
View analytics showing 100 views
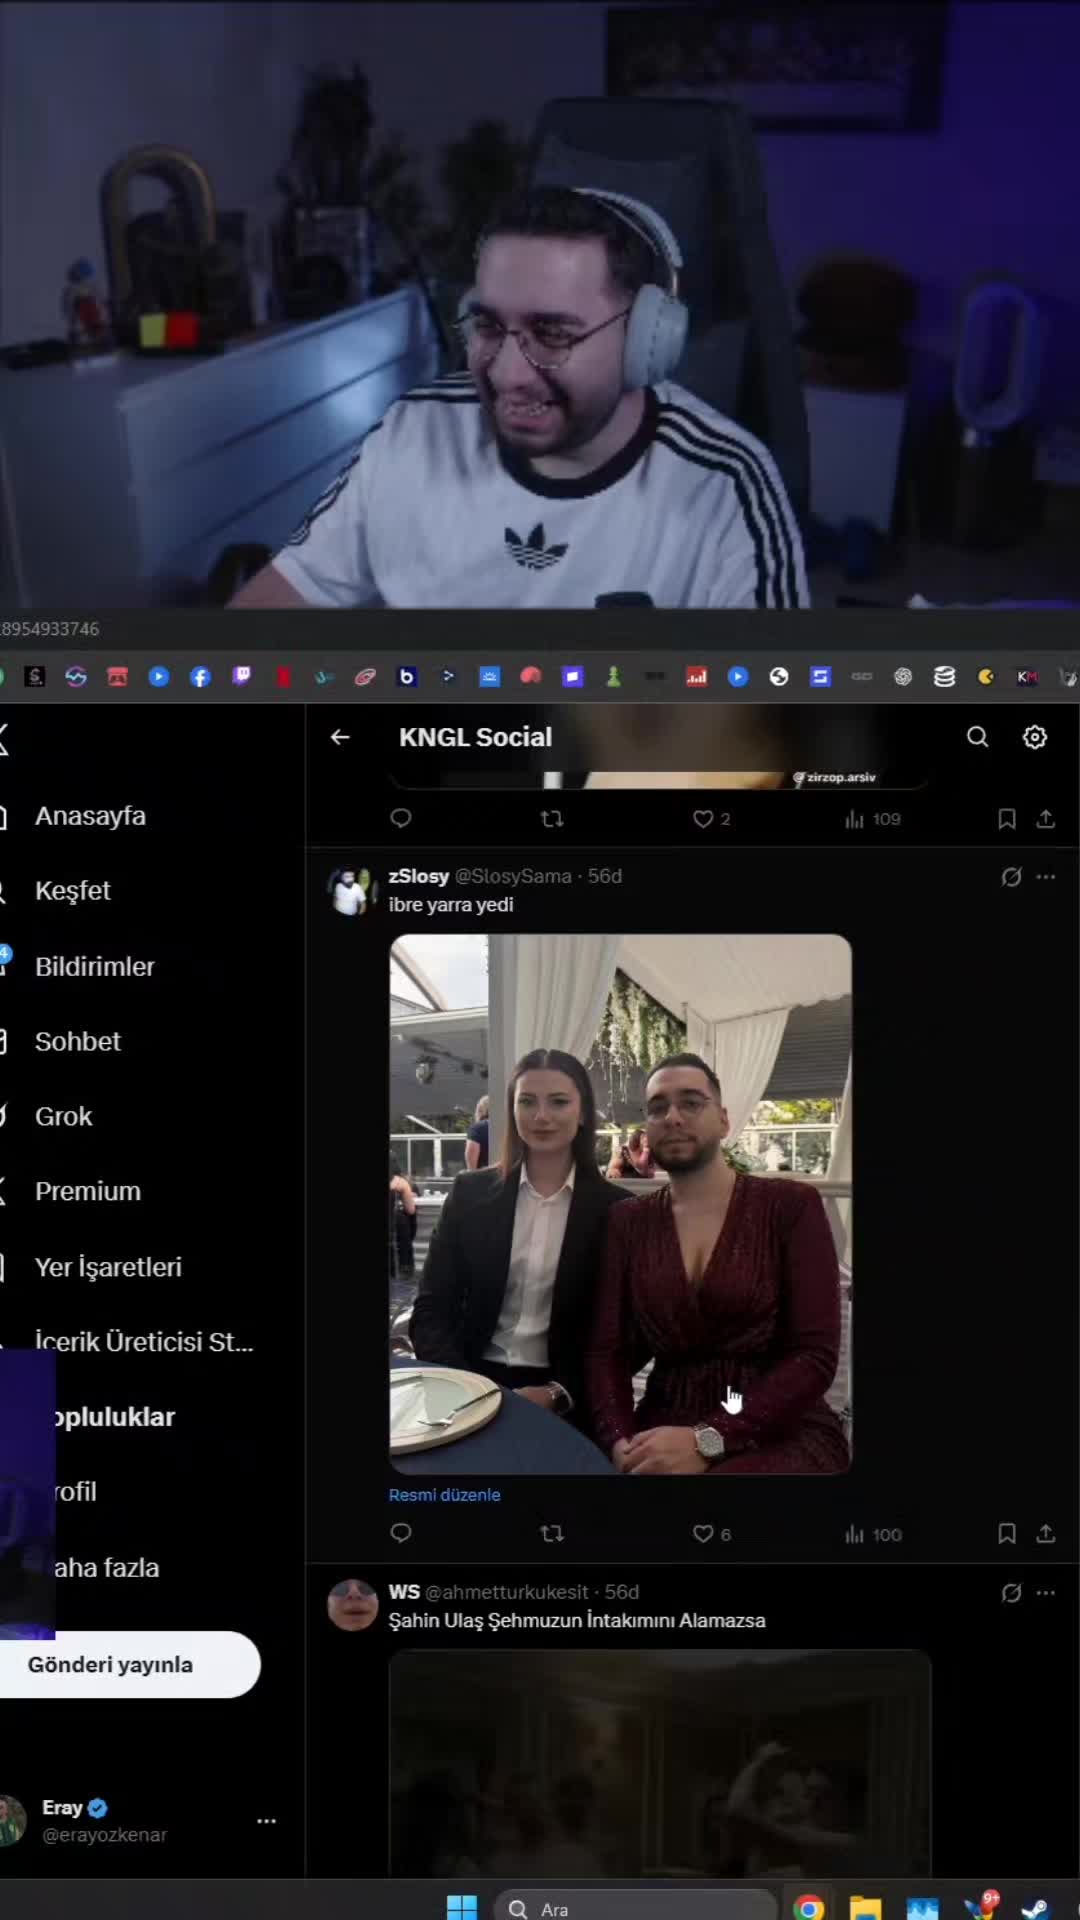[x=873, y=1534]
